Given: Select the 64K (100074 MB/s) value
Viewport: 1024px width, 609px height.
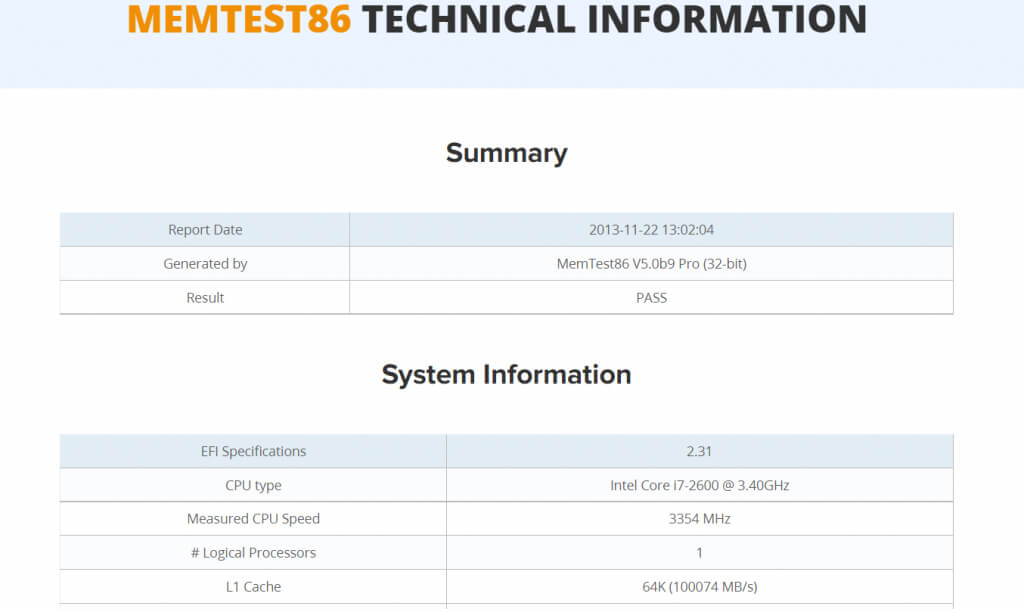Looking at the screenshot, I should pyautogui.click(x=699, y=586).
